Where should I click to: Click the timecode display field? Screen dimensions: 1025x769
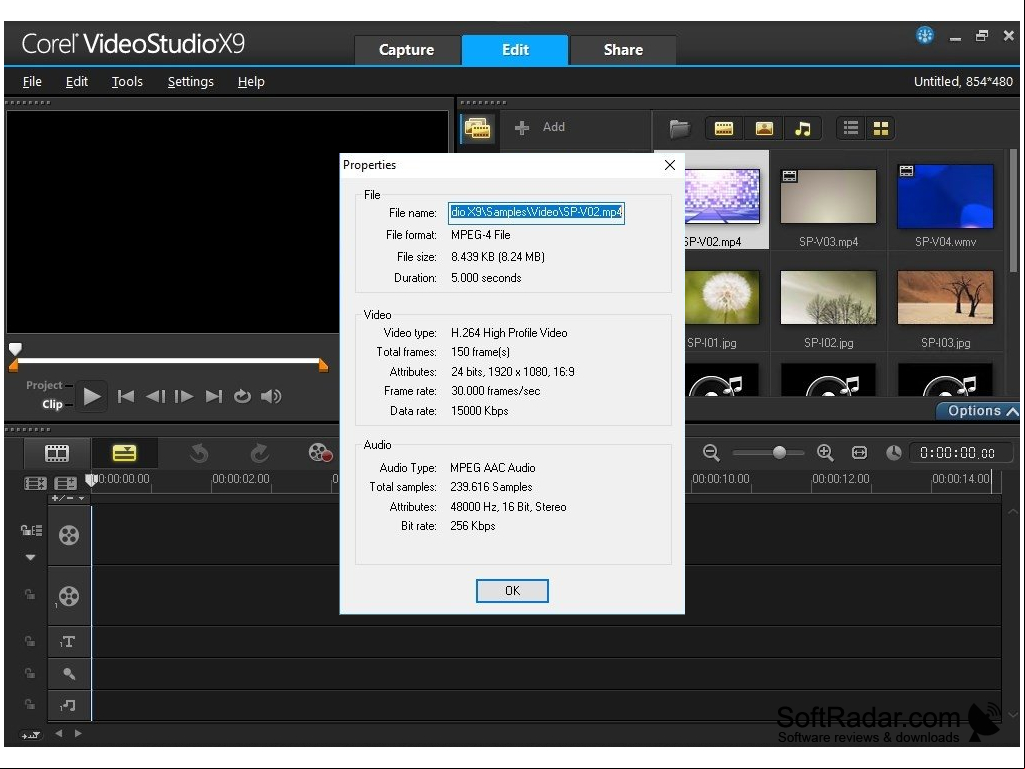pyautogui.click(x=960, y=453)
